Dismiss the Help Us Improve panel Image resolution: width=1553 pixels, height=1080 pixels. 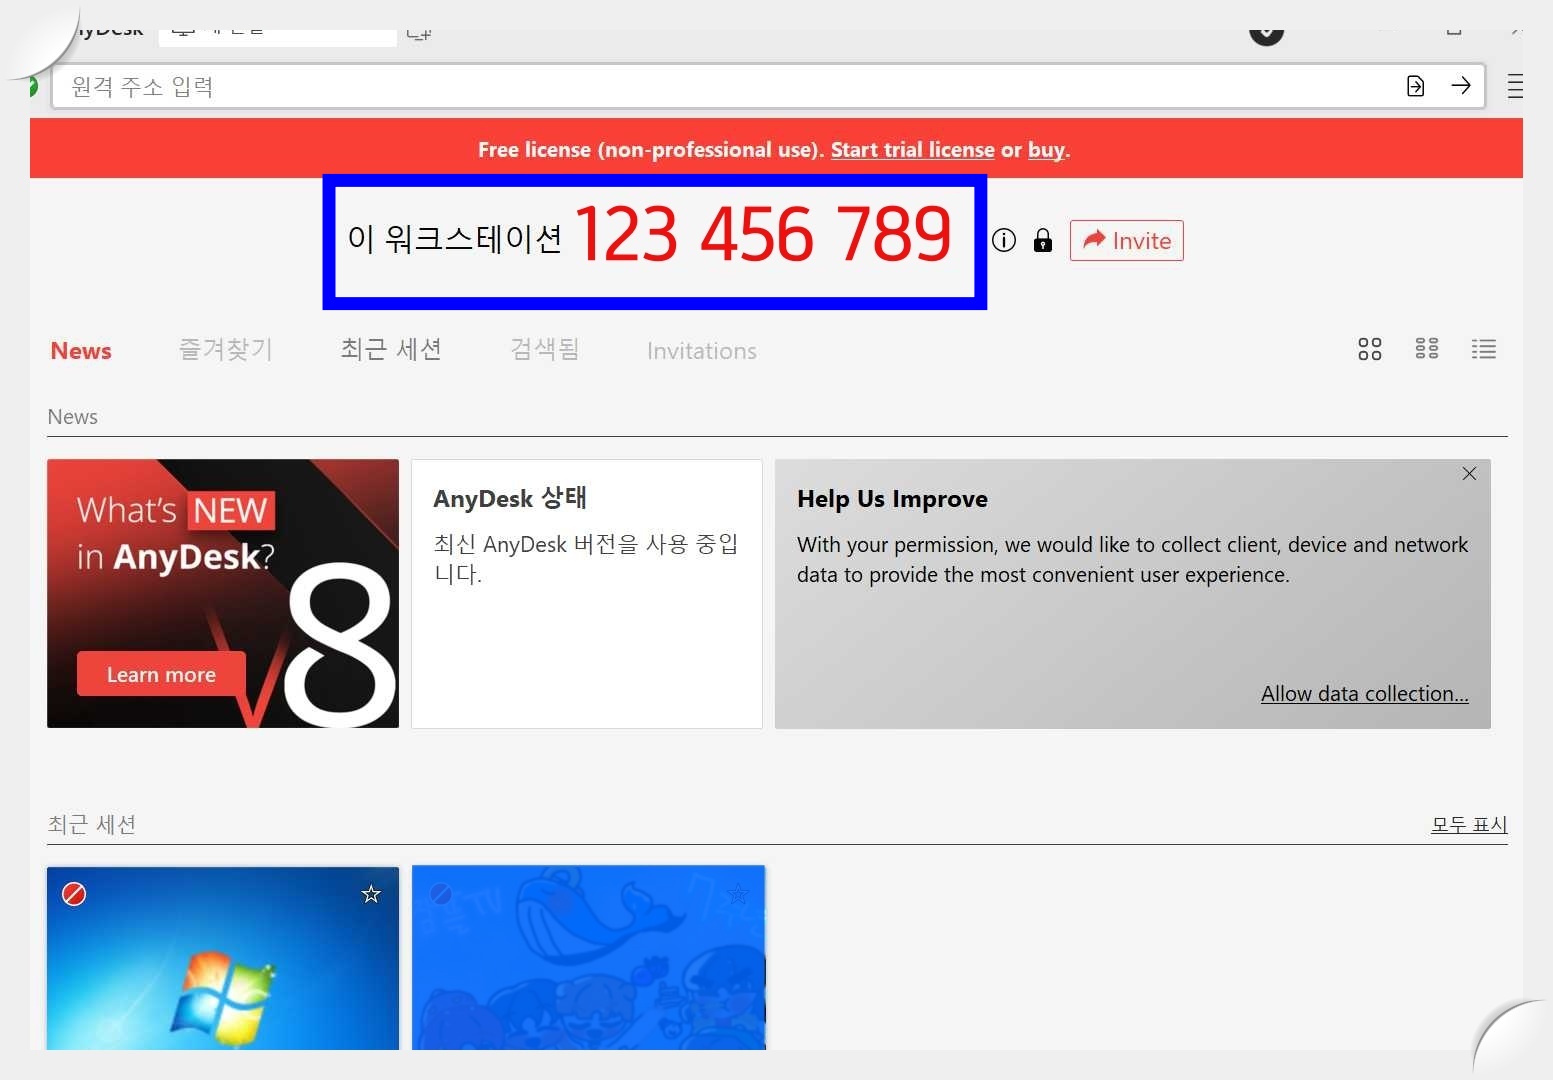coord(1469,473)
